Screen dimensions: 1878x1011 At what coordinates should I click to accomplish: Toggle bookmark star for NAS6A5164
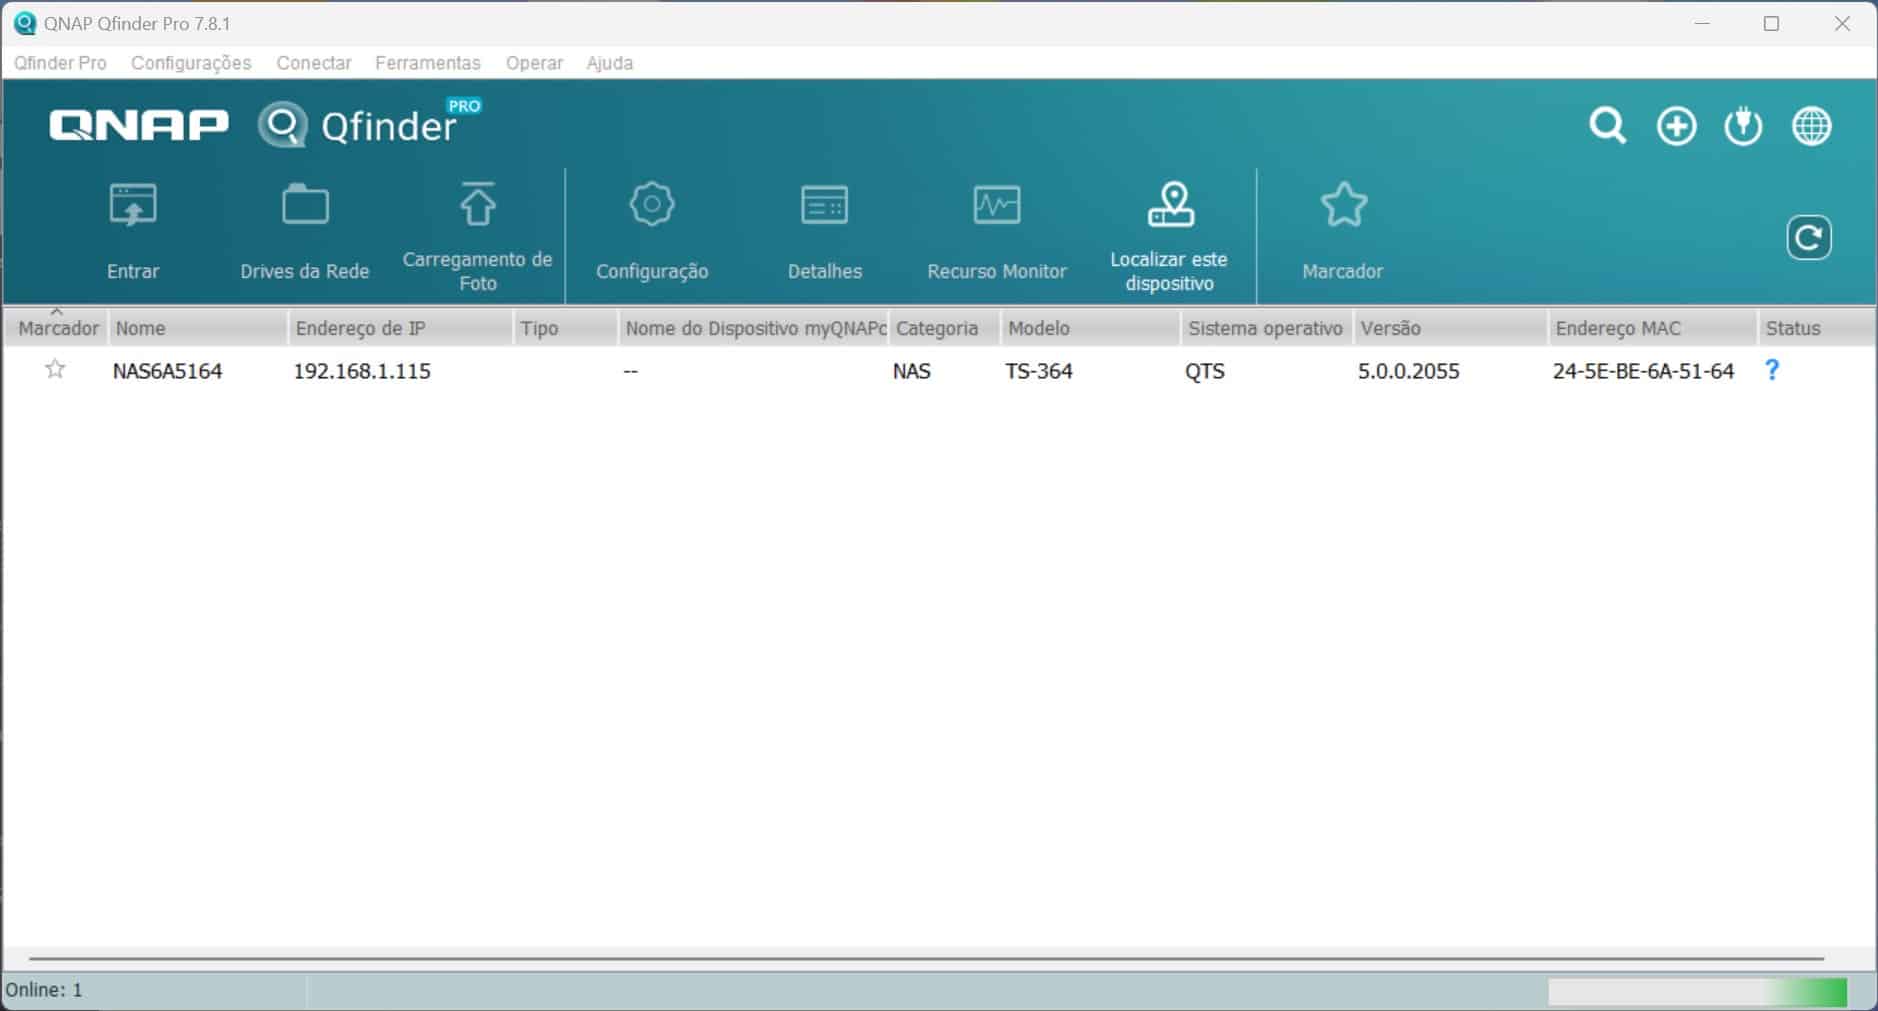tap(55, 370)
